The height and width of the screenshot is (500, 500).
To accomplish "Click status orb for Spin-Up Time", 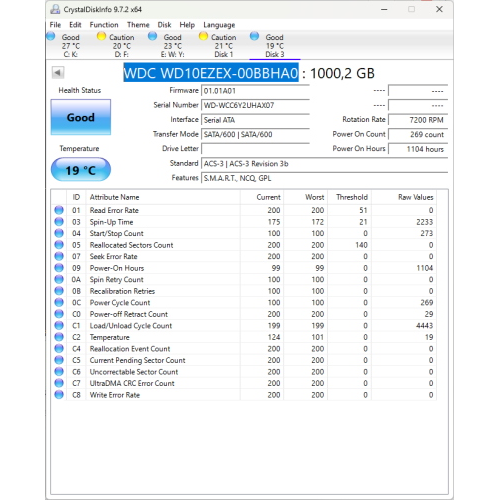I will point(59,222).
